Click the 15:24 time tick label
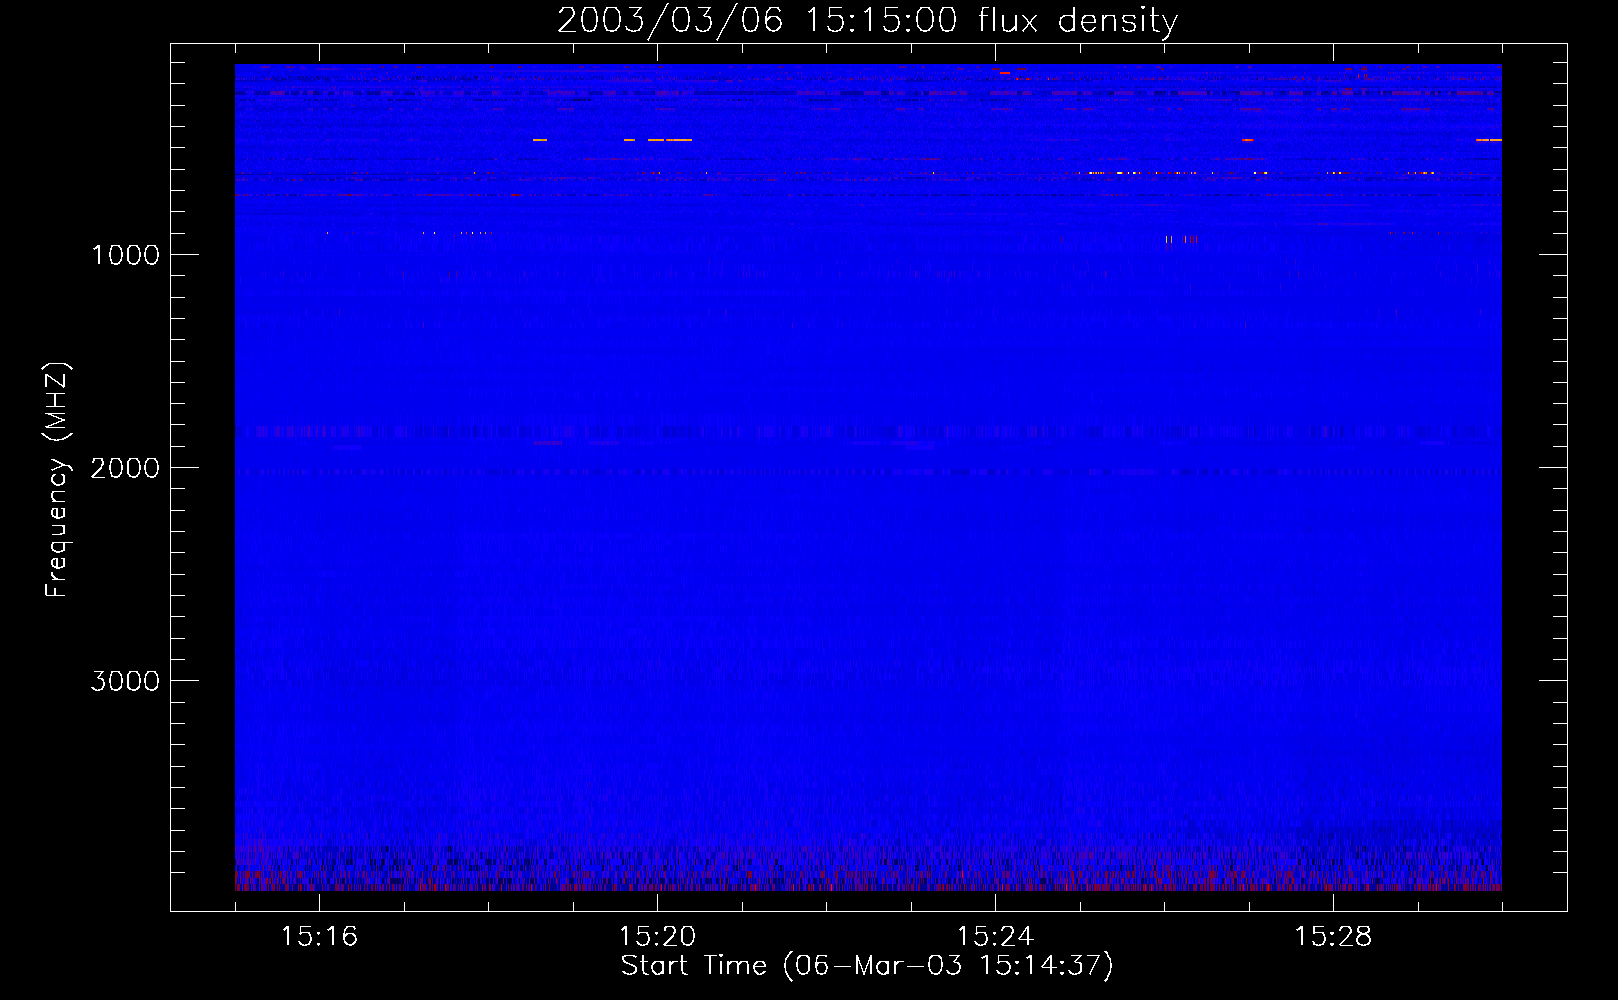Image resolution: width=1618 pixels, height=1000 pixels. [x=995, y=937]
